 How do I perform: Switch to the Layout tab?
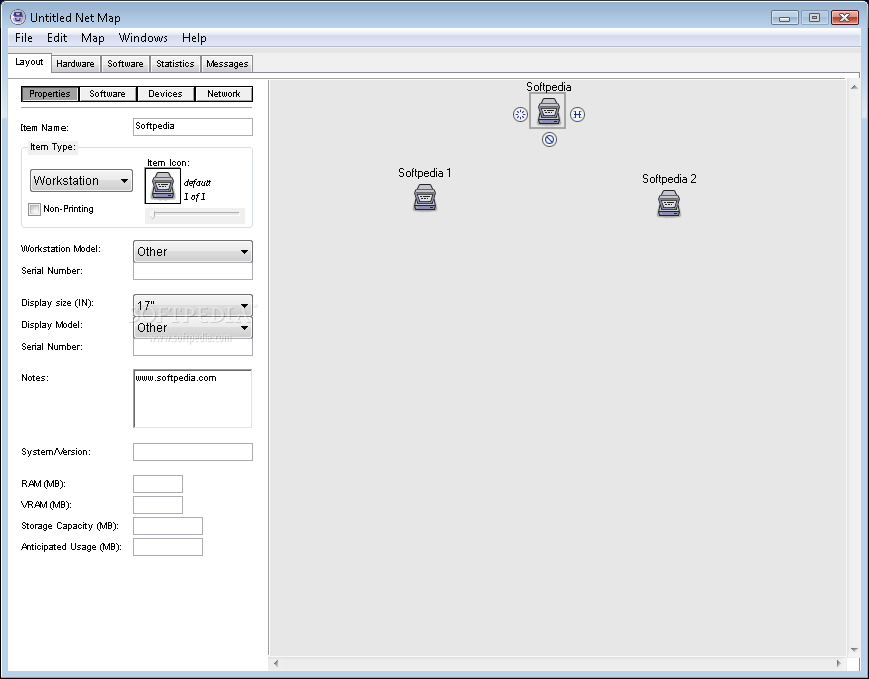point(29,62)
